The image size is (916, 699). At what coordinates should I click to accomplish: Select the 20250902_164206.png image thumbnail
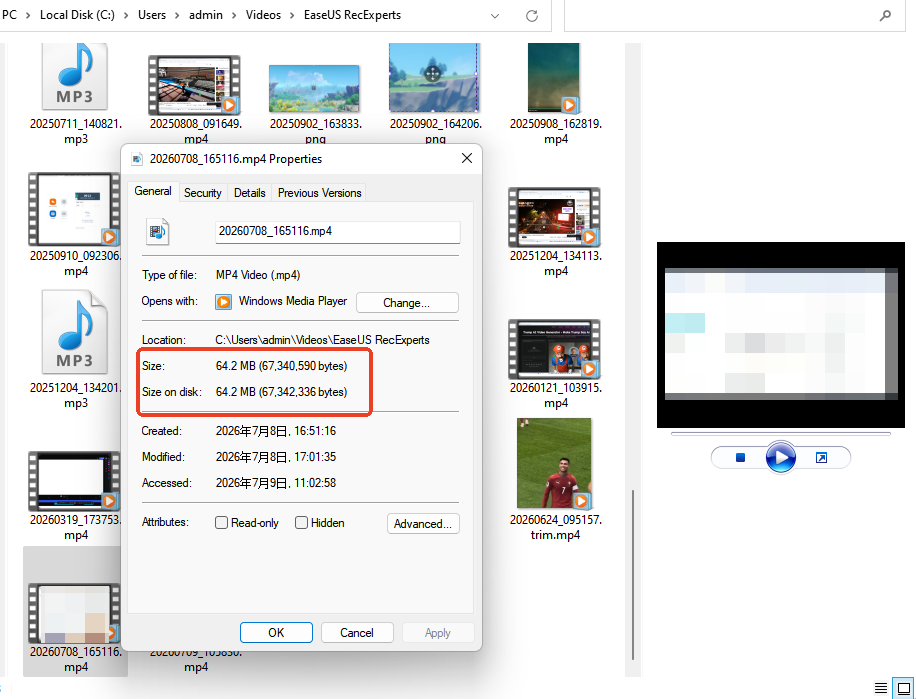(x=434, y=77)
